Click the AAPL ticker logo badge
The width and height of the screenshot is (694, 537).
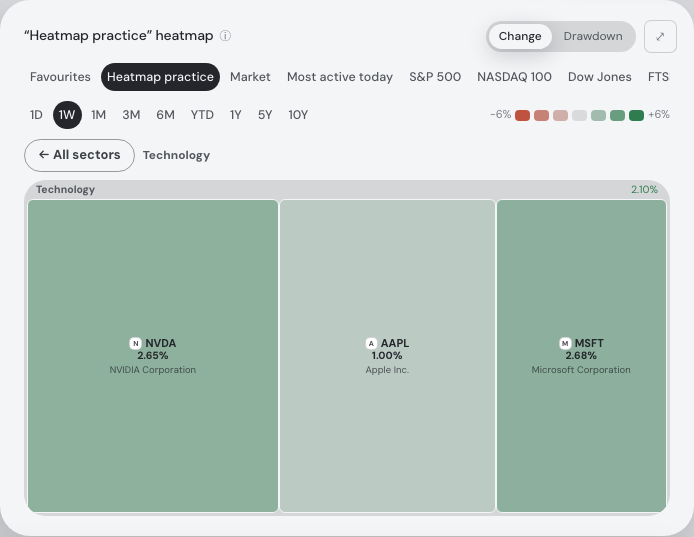(x=371, y=343)
